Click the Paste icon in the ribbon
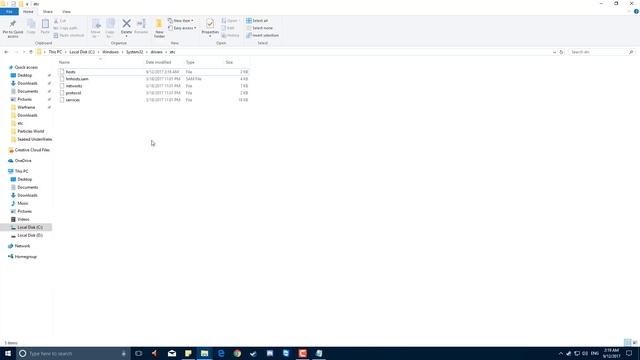 [x=45, y=24]
